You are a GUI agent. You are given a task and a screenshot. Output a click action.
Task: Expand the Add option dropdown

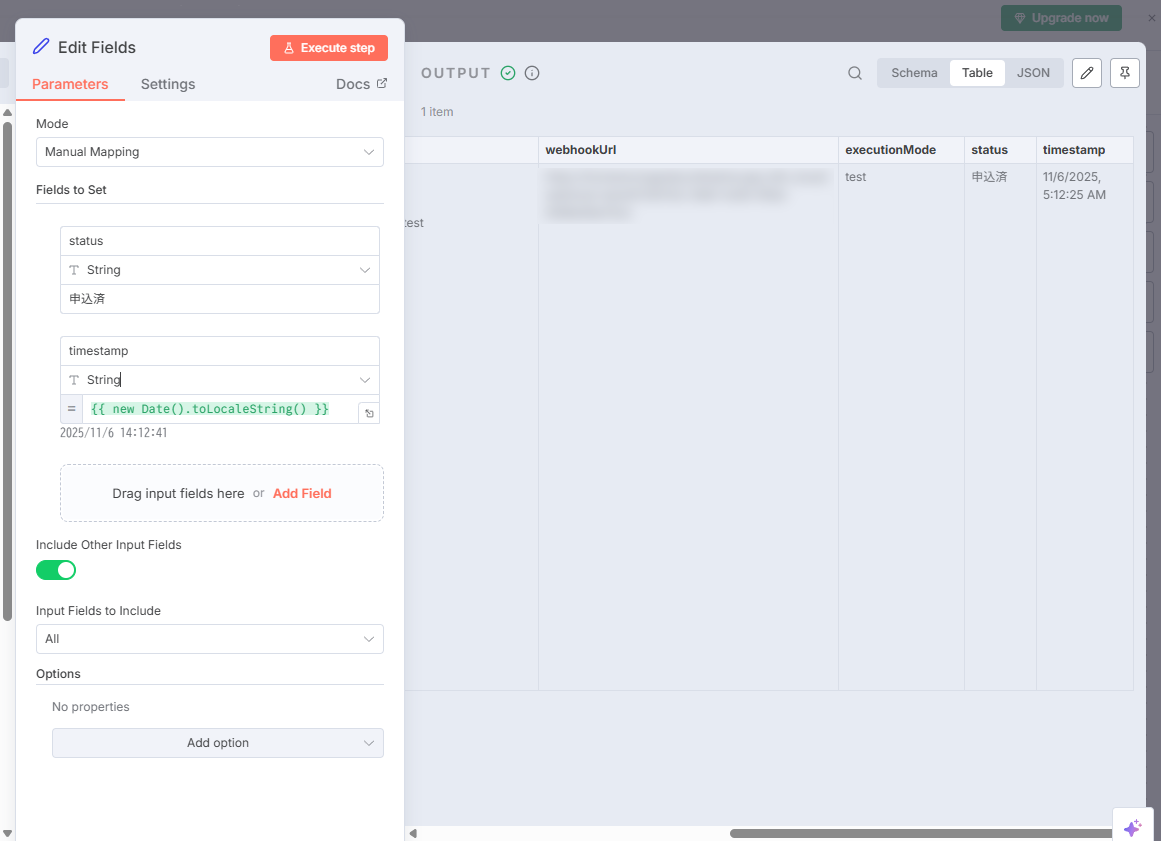218,743
